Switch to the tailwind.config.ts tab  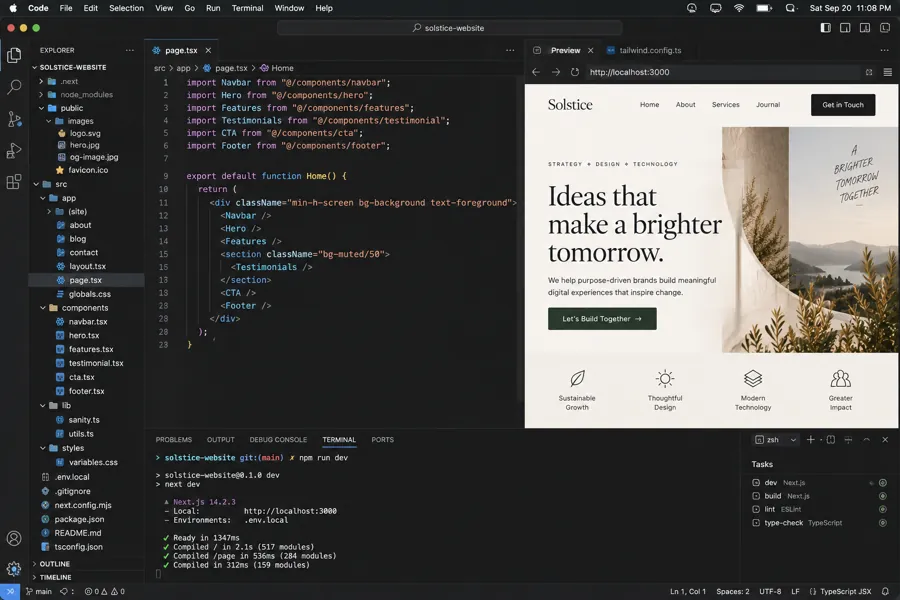[643, 51]
